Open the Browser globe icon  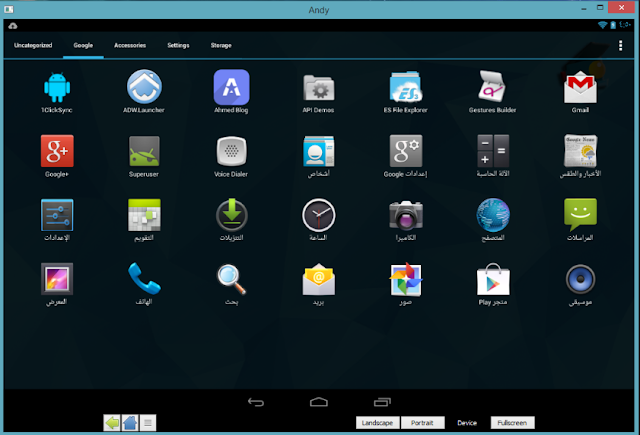(x=493, y=215)
